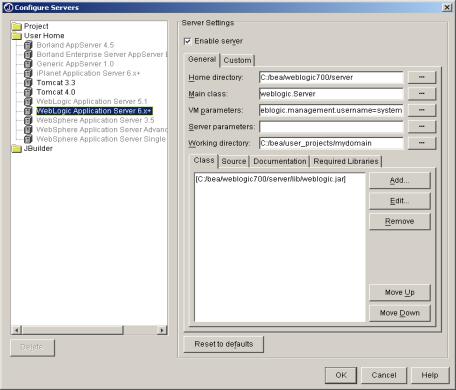Click the JBuilder folder icon
The width and height of the screenshot is (456, 390).
[x=16, y=148]
